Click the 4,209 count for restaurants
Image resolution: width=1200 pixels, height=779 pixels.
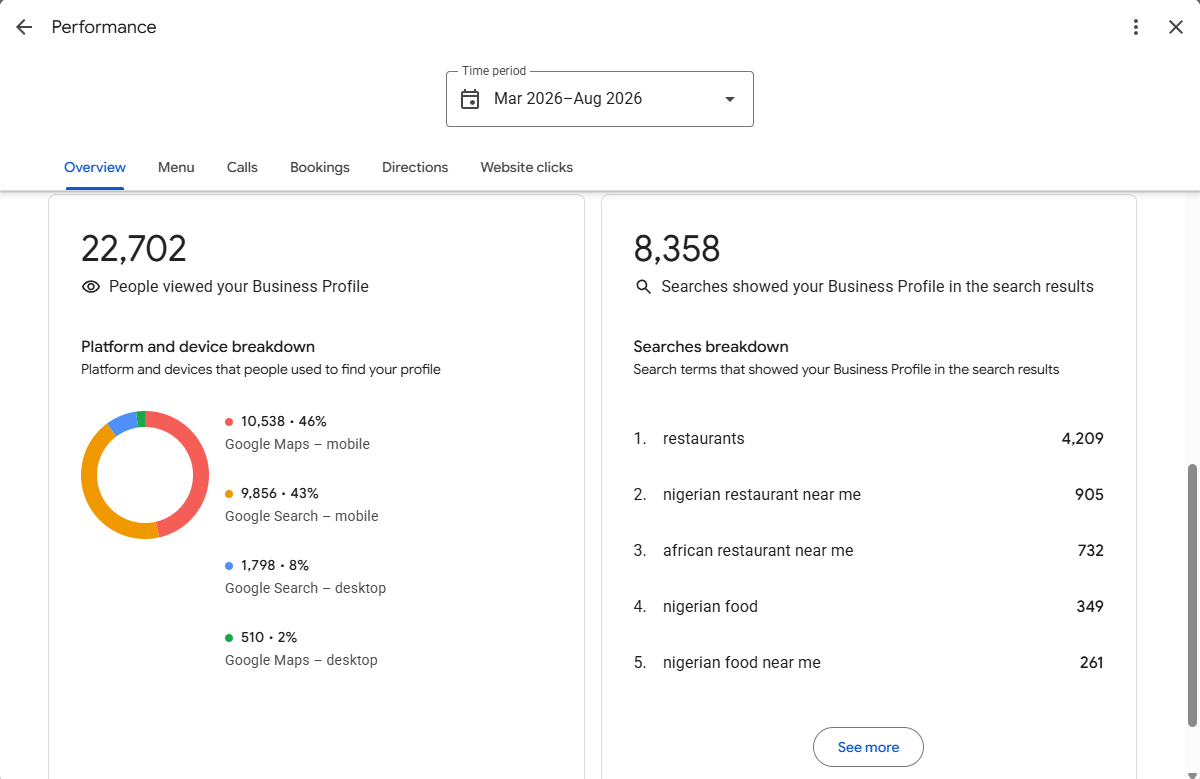(x=1083, y=439)
